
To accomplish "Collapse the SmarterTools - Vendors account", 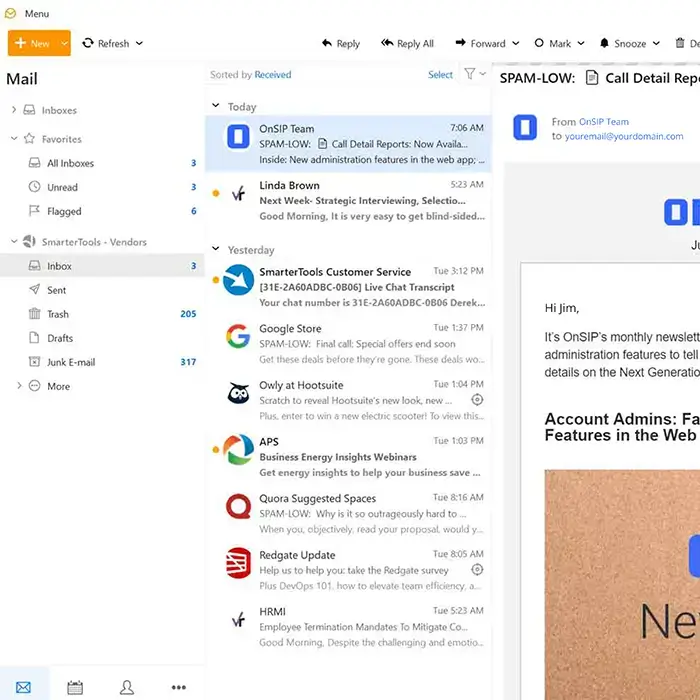I will click(14, 242).
